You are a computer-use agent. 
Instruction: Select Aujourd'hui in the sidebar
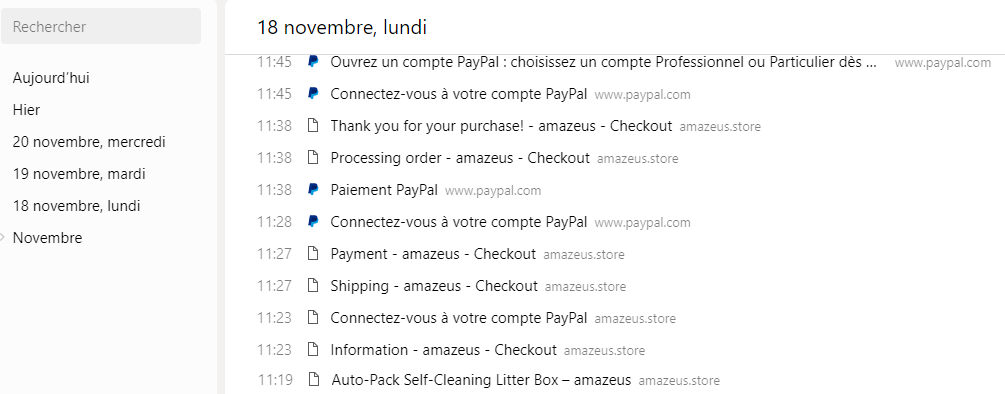[51, 78]
